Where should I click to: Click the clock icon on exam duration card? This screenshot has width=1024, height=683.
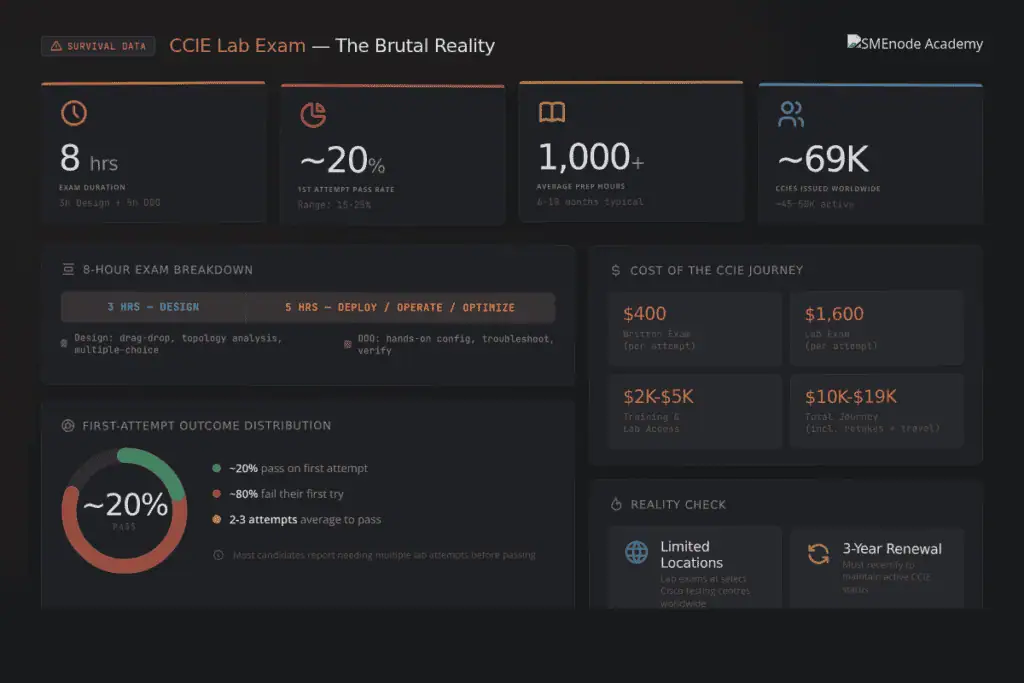74,113
